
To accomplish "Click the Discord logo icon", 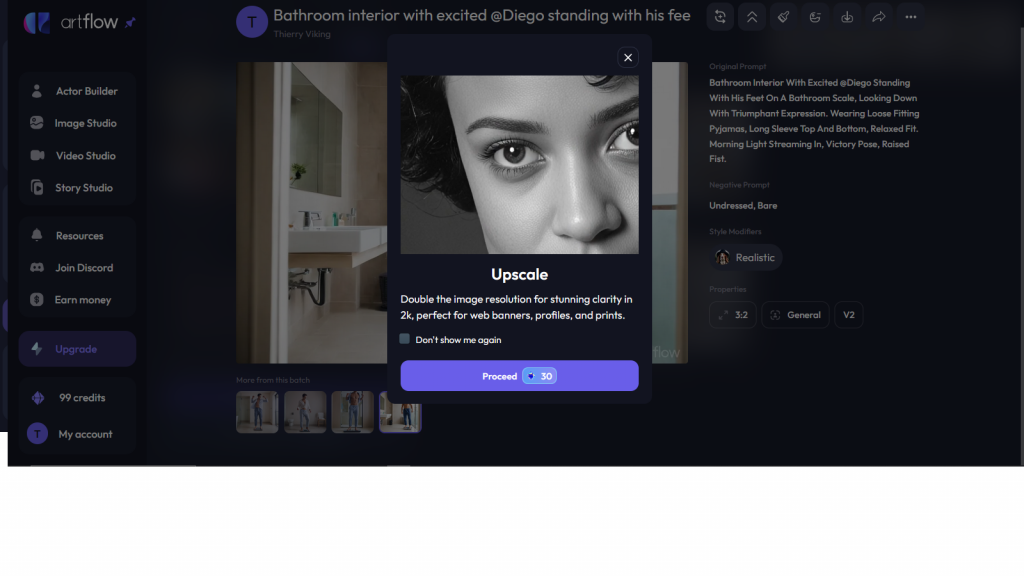I will pos(37,268).
